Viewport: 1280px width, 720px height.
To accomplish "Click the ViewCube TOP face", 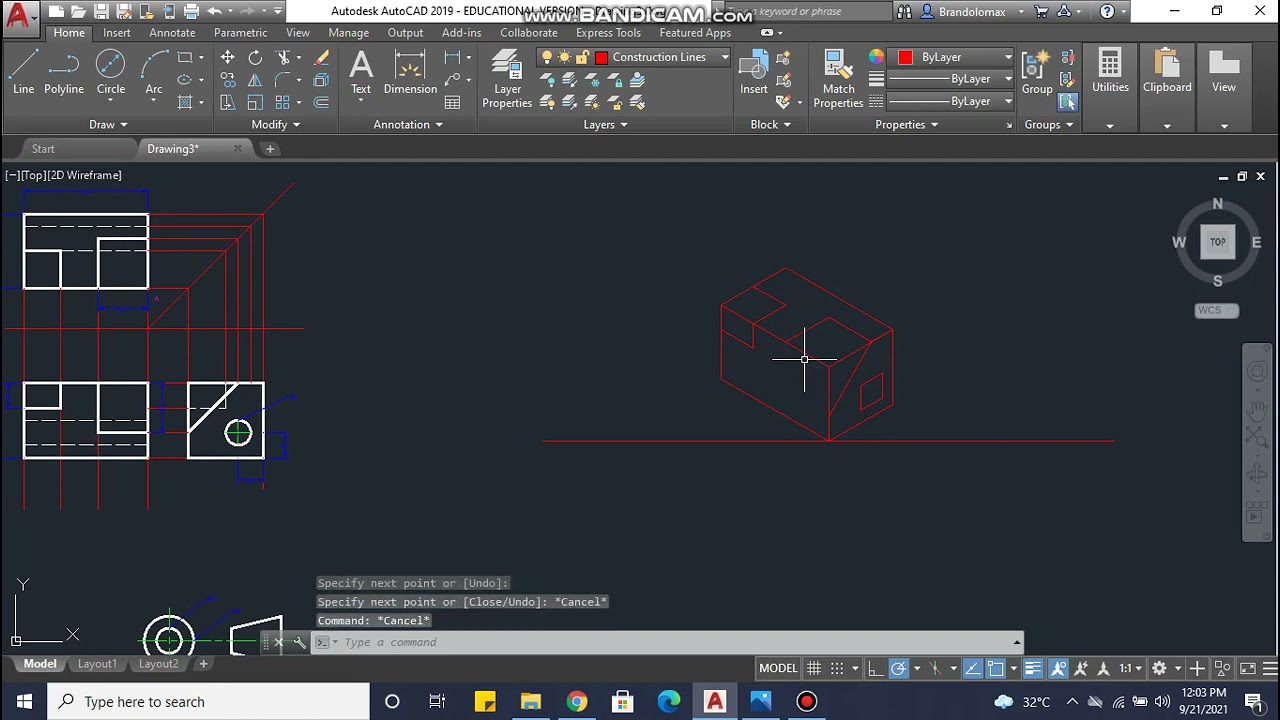I will click(1217, 242).
